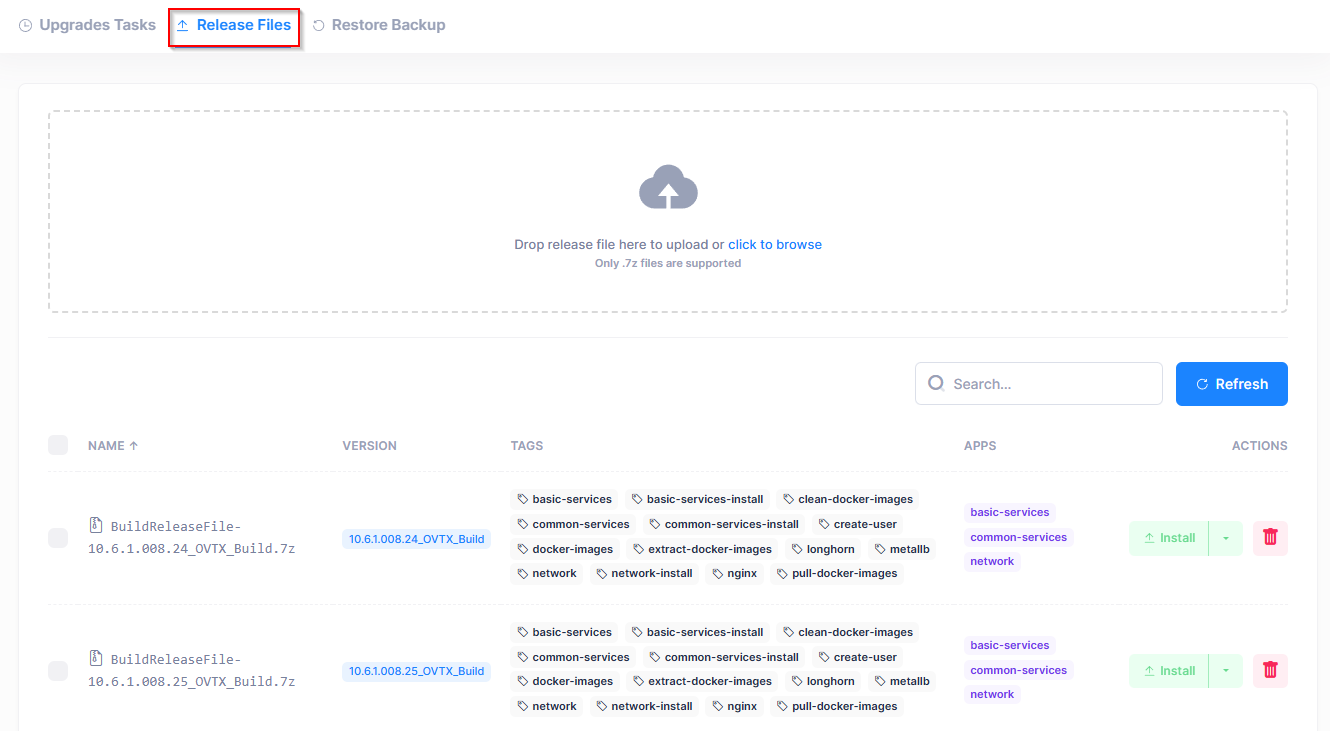Delete the 10.6.1.008.25 release file
Viewport: 1330px width, 731px height.
pos(1270,671)
